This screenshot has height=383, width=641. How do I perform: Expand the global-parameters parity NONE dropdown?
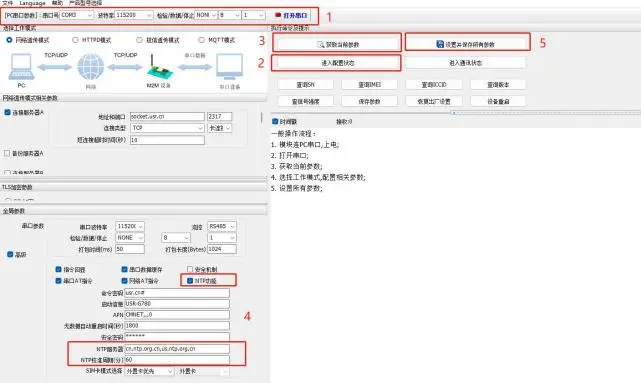coord(130,238)
